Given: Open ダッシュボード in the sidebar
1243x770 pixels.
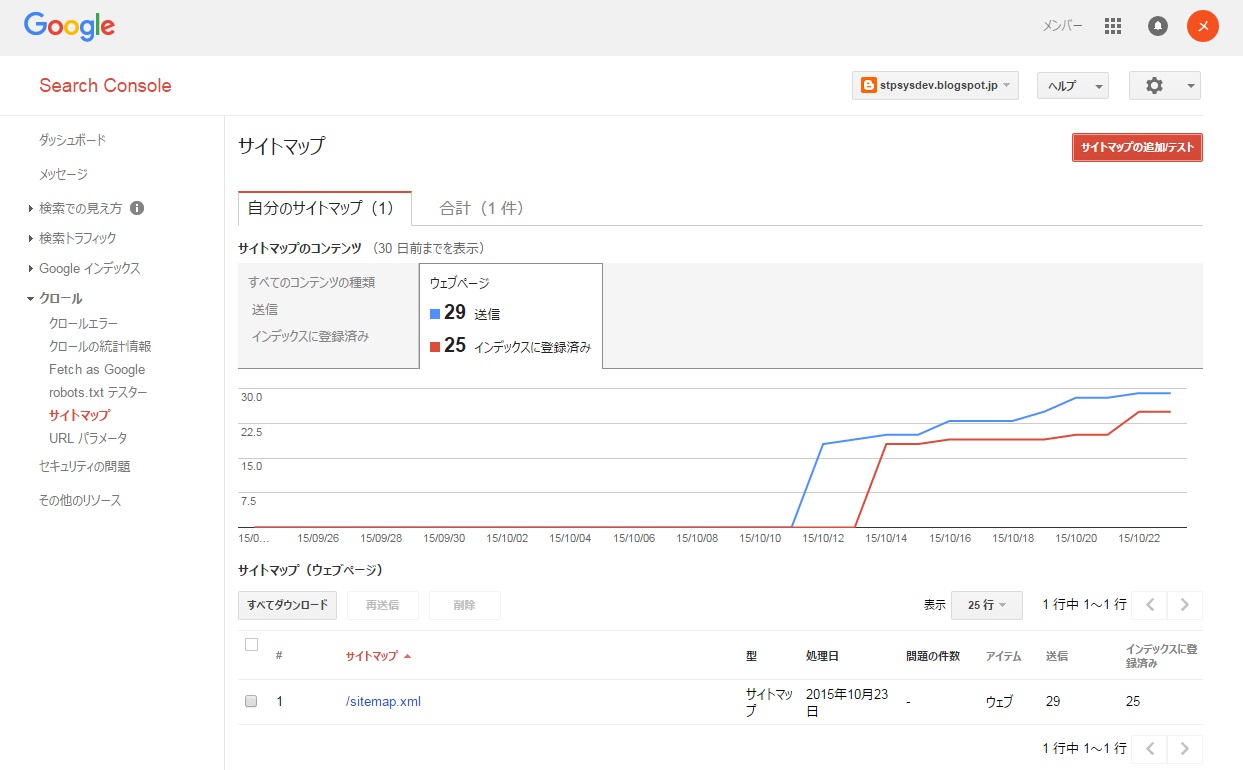Looking at the screenshot, I should (72, 140).
